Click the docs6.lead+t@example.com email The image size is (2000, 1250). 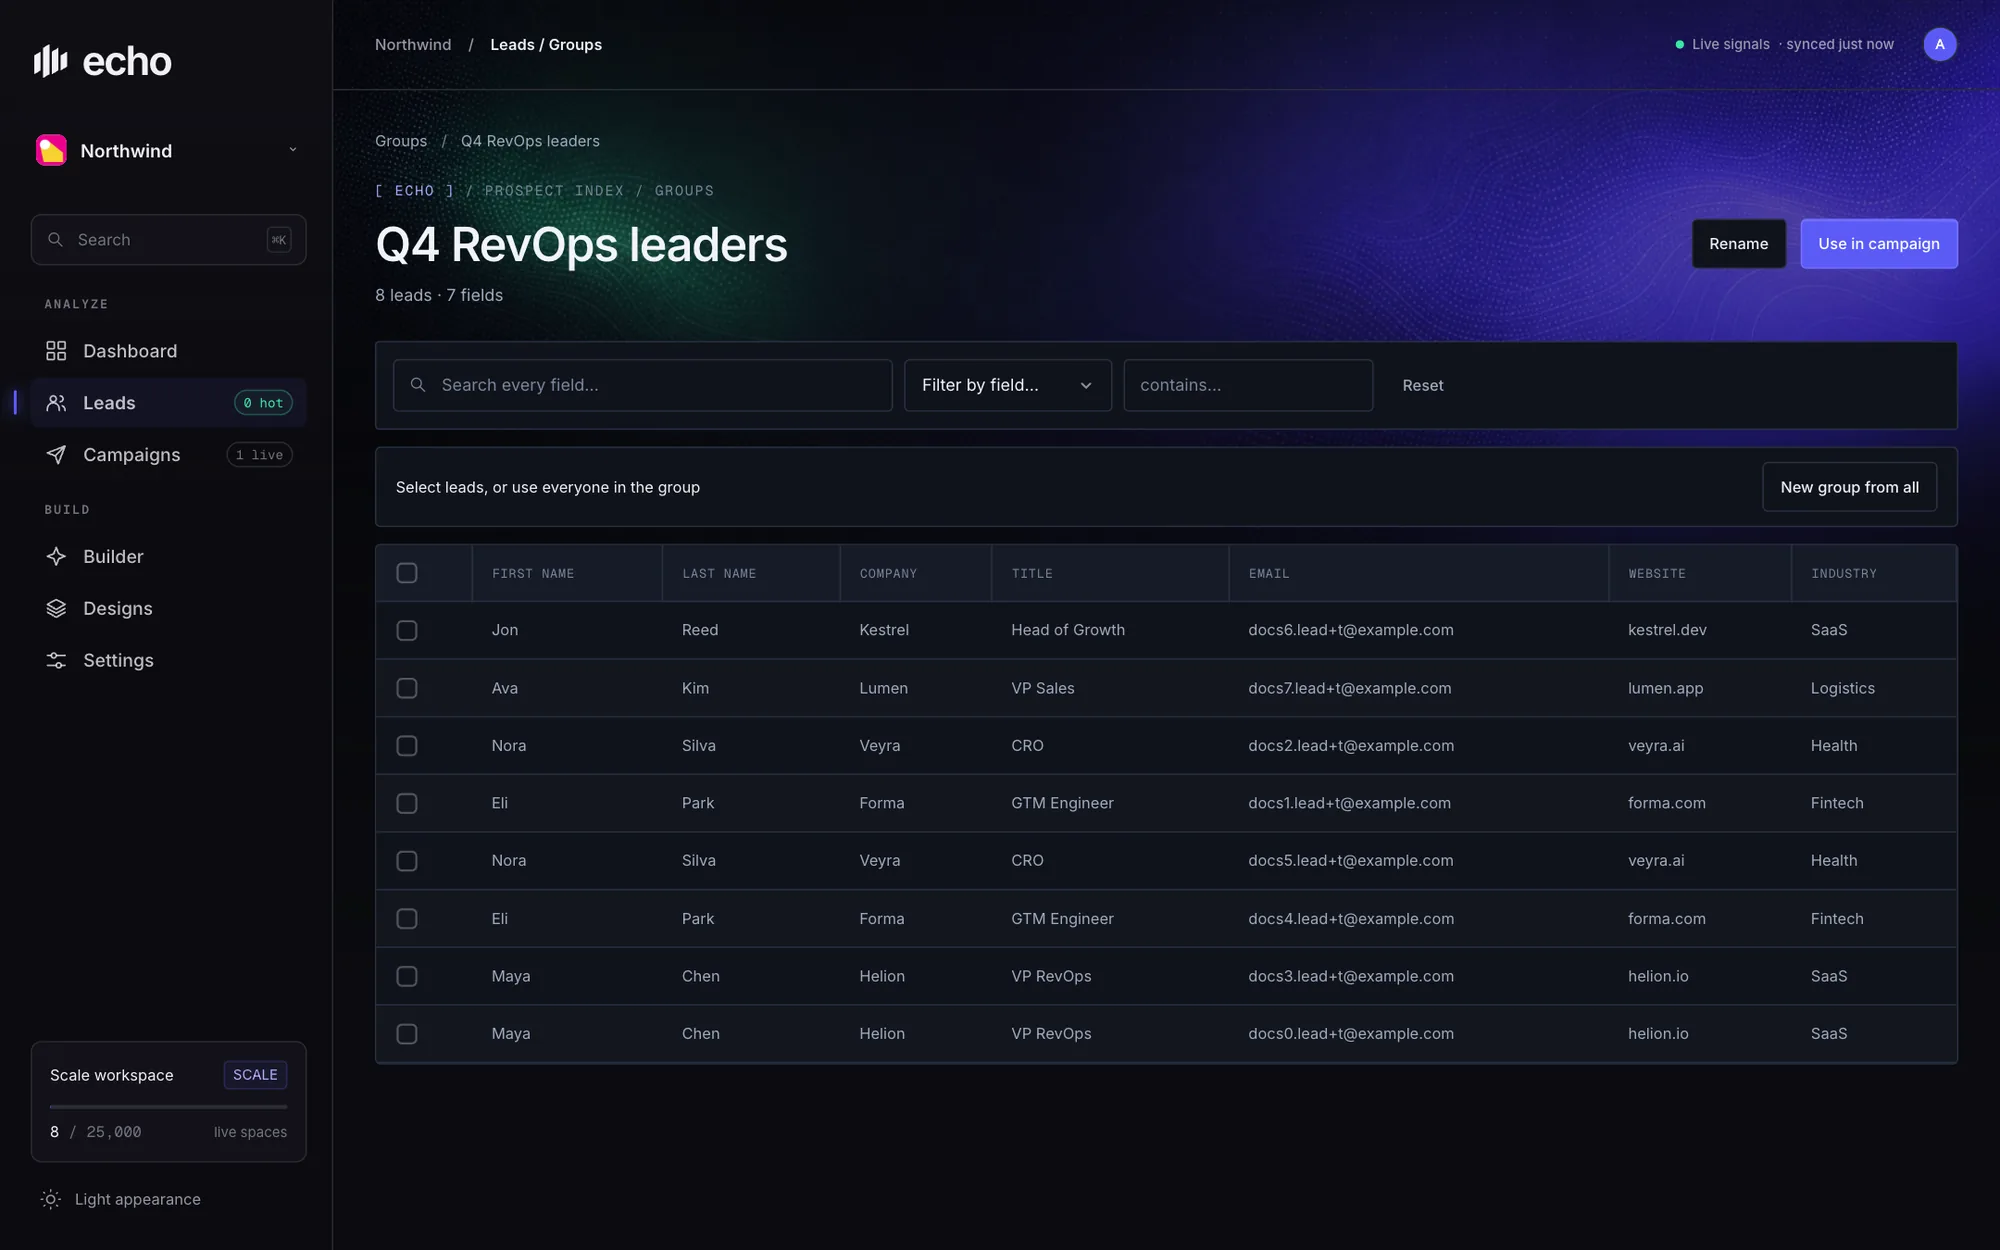tap(1351, 630)
